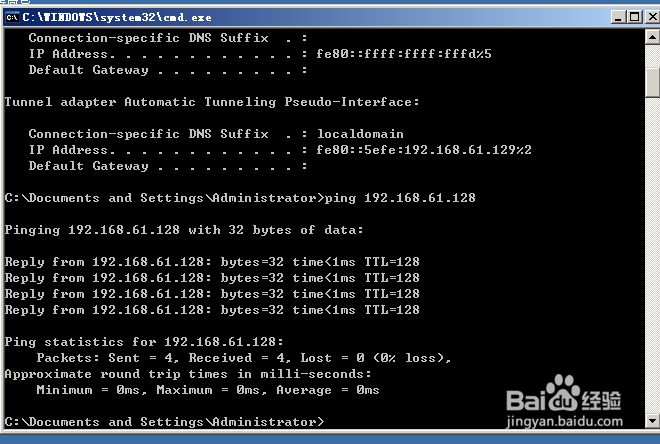The width and height of the screenshot is (660, 444).
Task: Click the cmd.exe title bar text
Action: (x=117, y=17)
